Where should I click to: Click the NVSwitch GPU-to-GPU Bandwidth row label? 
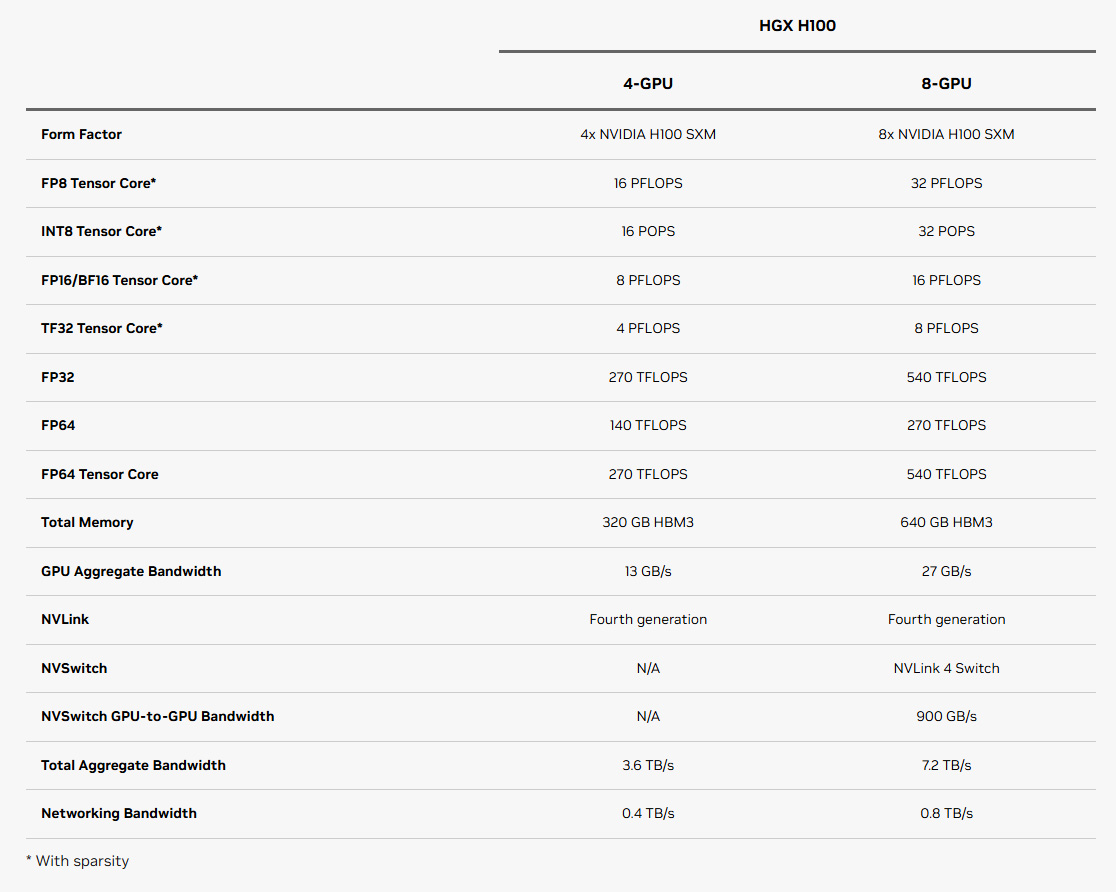157,716
